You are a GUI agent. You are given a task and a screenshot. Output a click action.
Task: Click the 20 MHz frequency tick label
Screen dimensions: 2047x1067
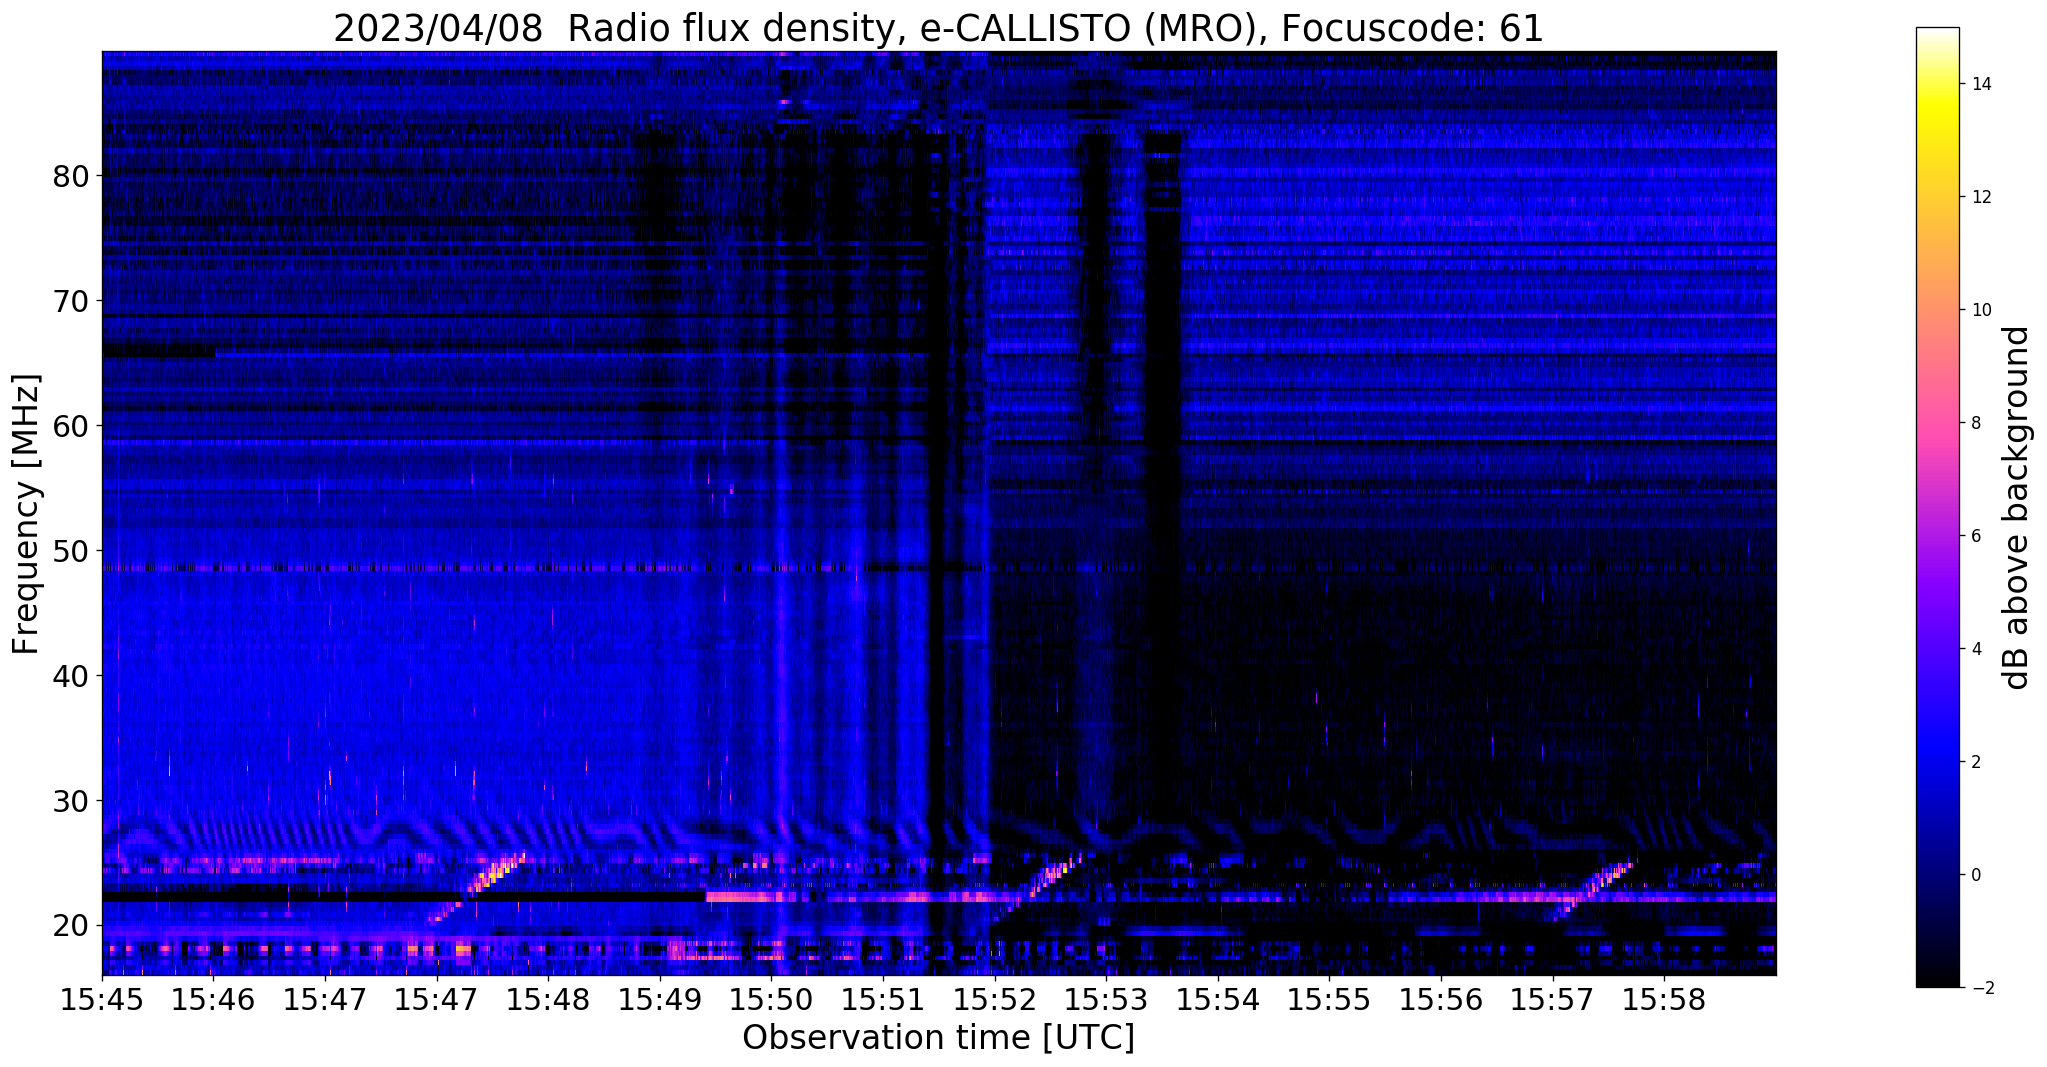click(x=71, y=926)
